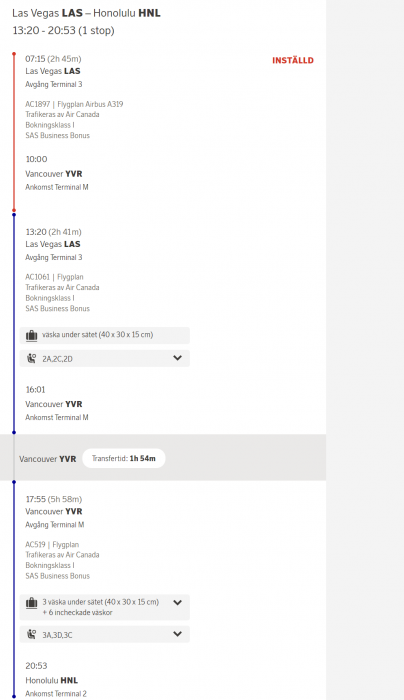Click the Vancouver YVR transfer row label
The width and height of the screenshot is (404, 700).
click(x=48, y=459)
